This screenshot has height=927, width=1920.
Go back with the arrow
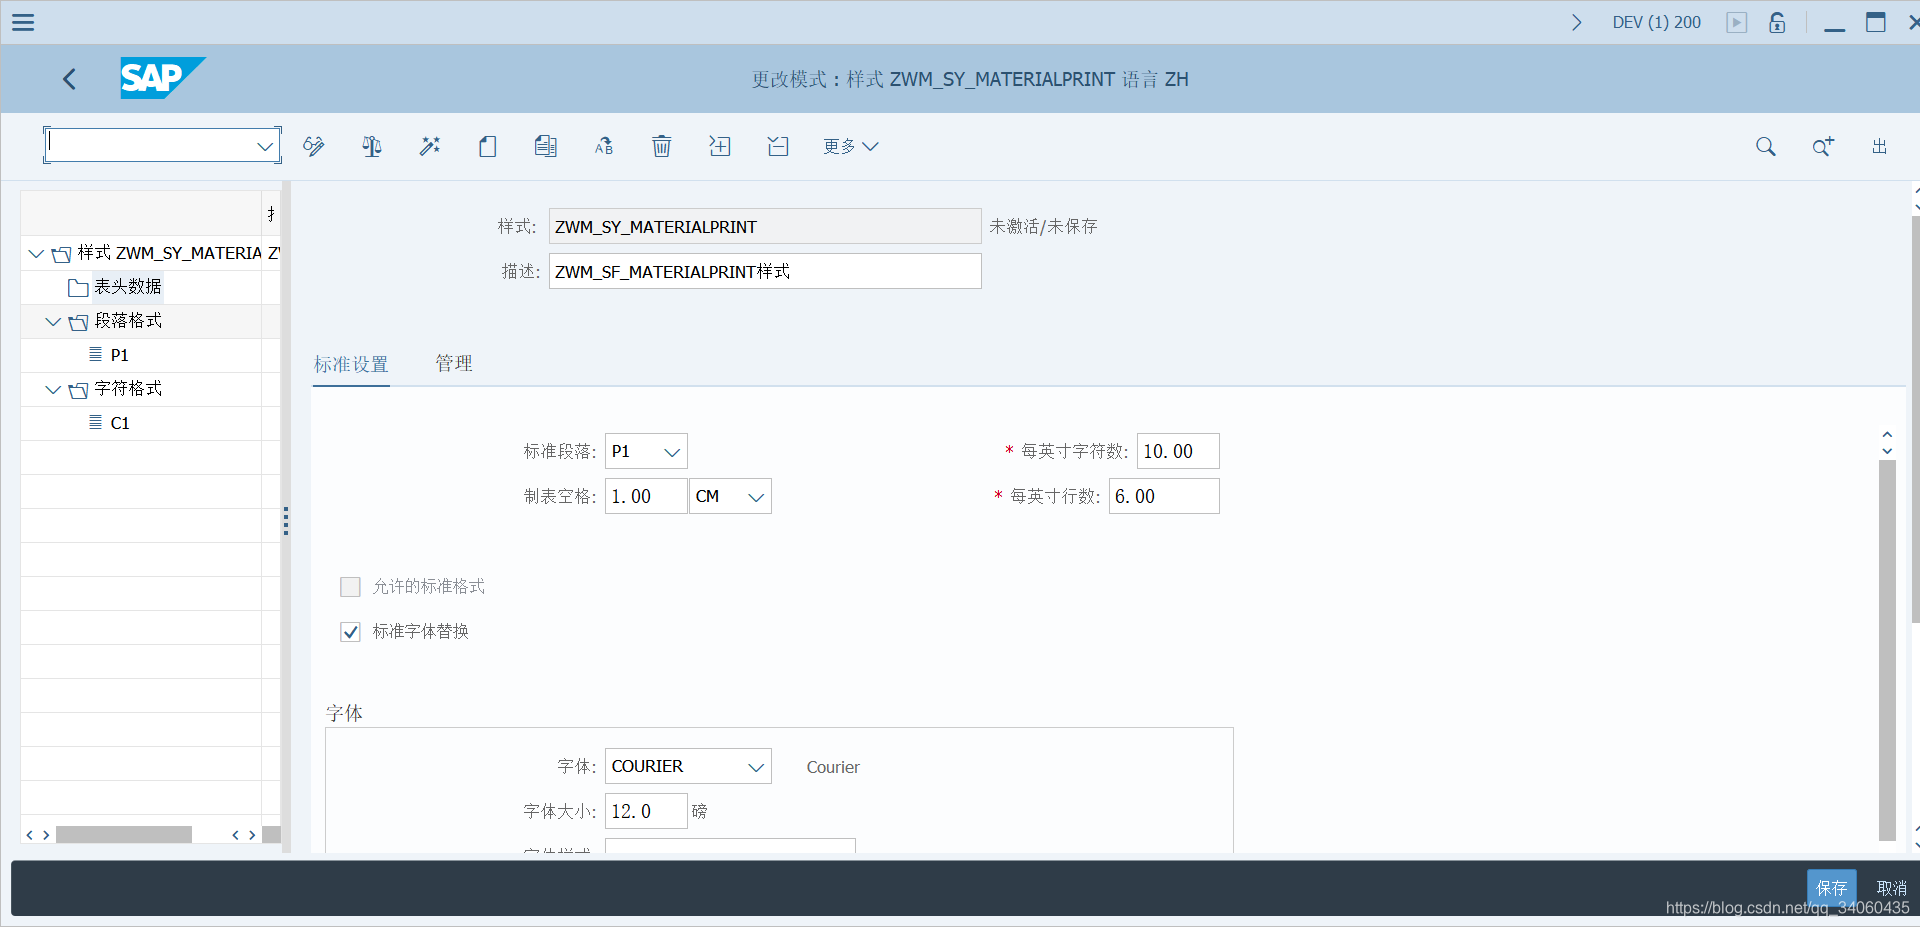[x=69, y=79]
